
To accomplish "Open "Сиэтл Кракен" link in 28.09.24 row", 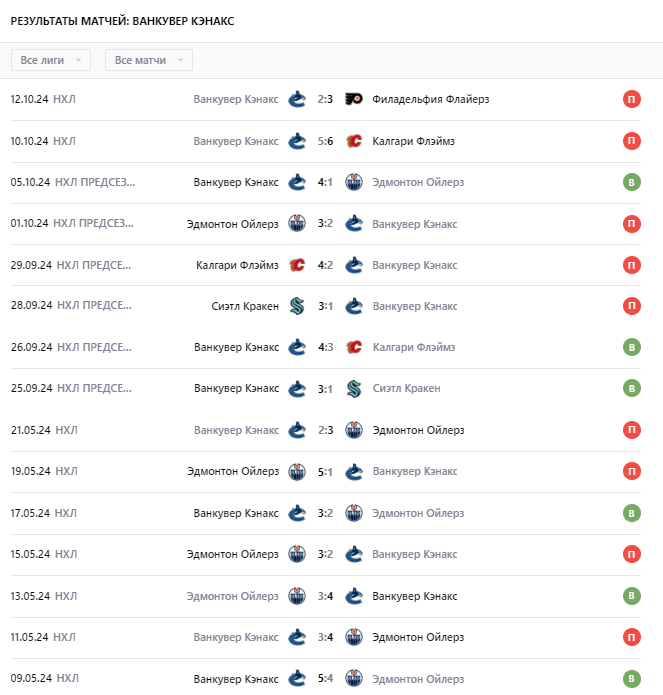I will coord(245,306).
